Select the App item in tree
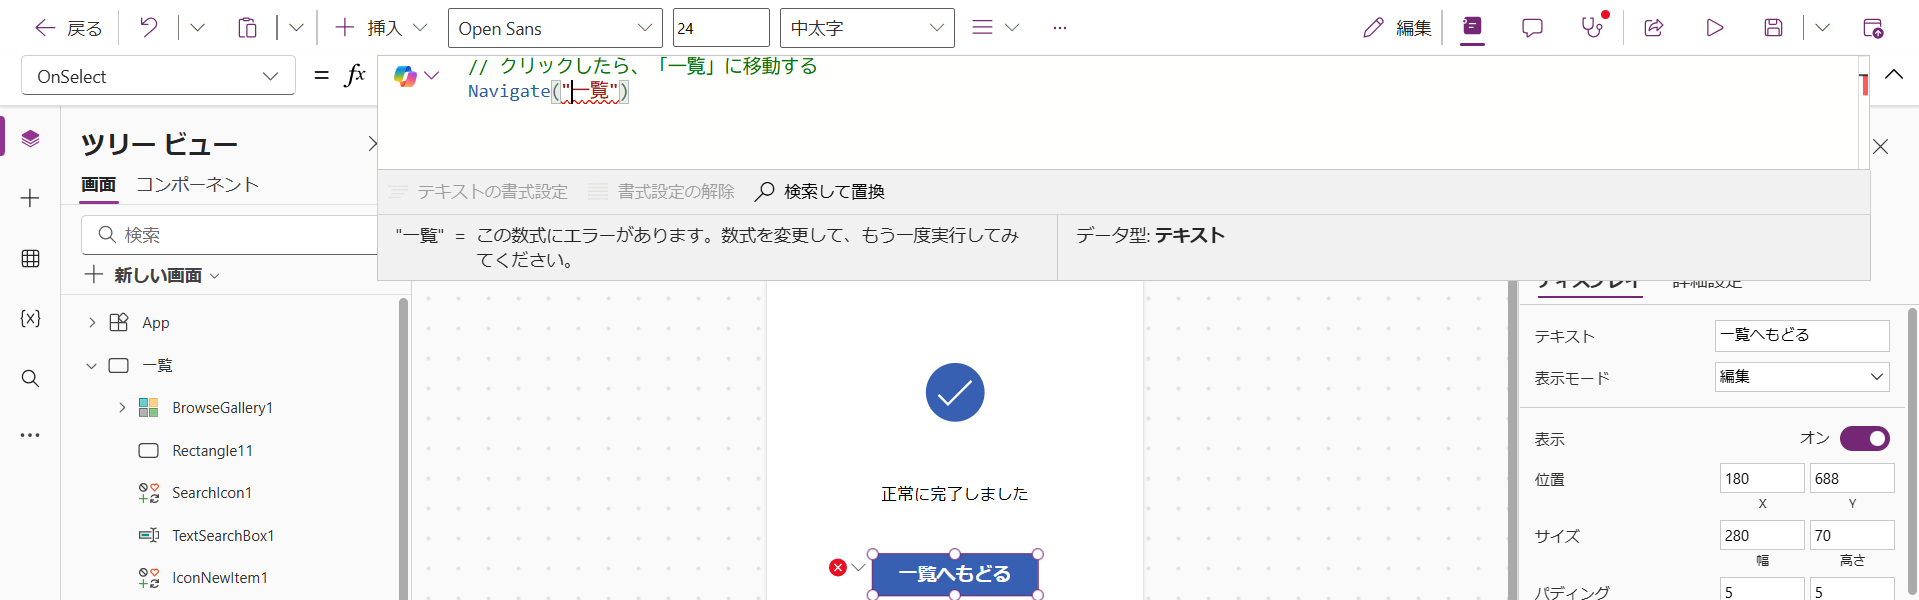Viewport: 1919px width, 600px height. (x=155, y=322)
